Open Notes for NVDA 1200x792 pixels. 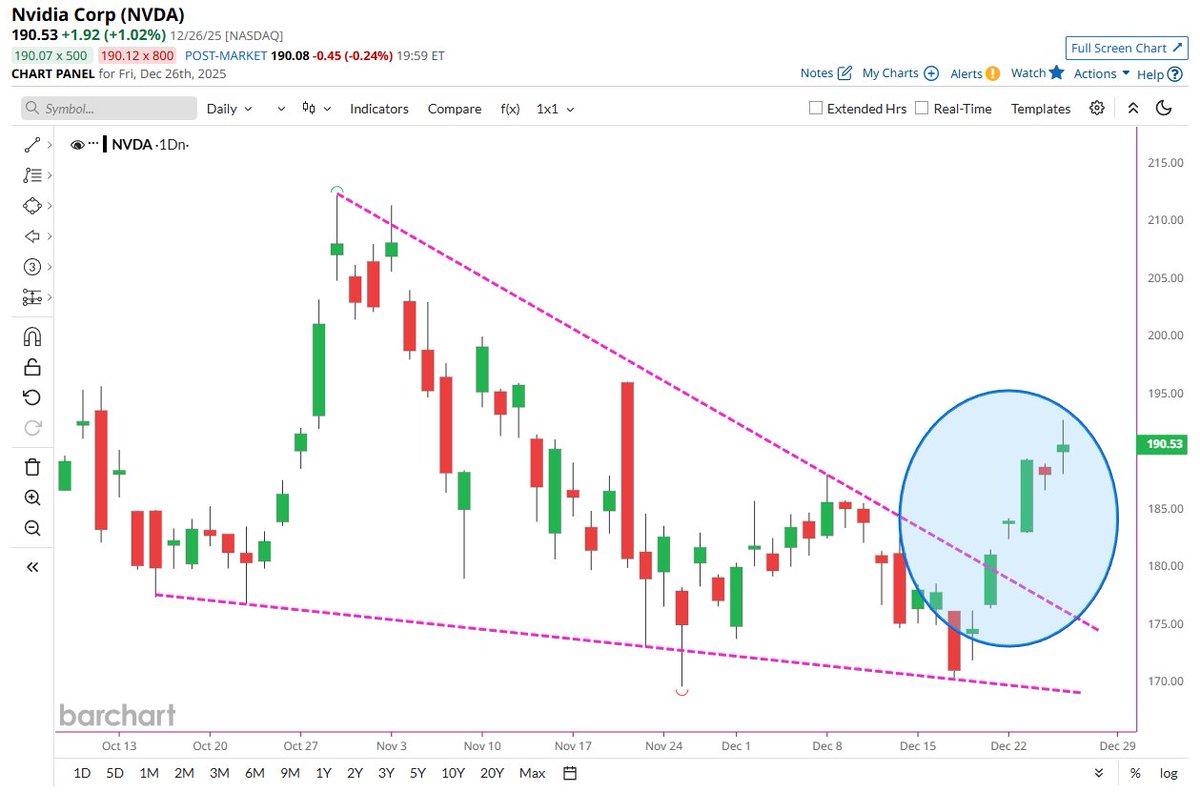826,73
